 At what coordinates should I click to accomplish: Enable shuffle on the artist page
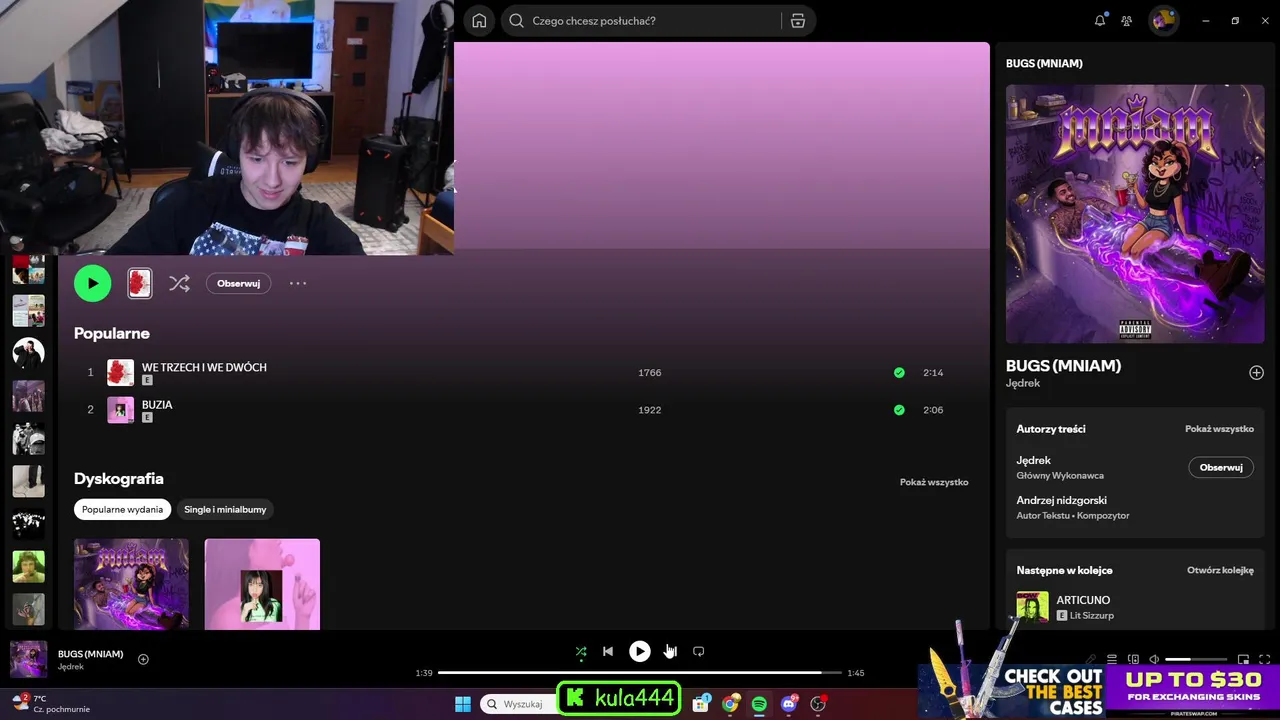point(179,283)
